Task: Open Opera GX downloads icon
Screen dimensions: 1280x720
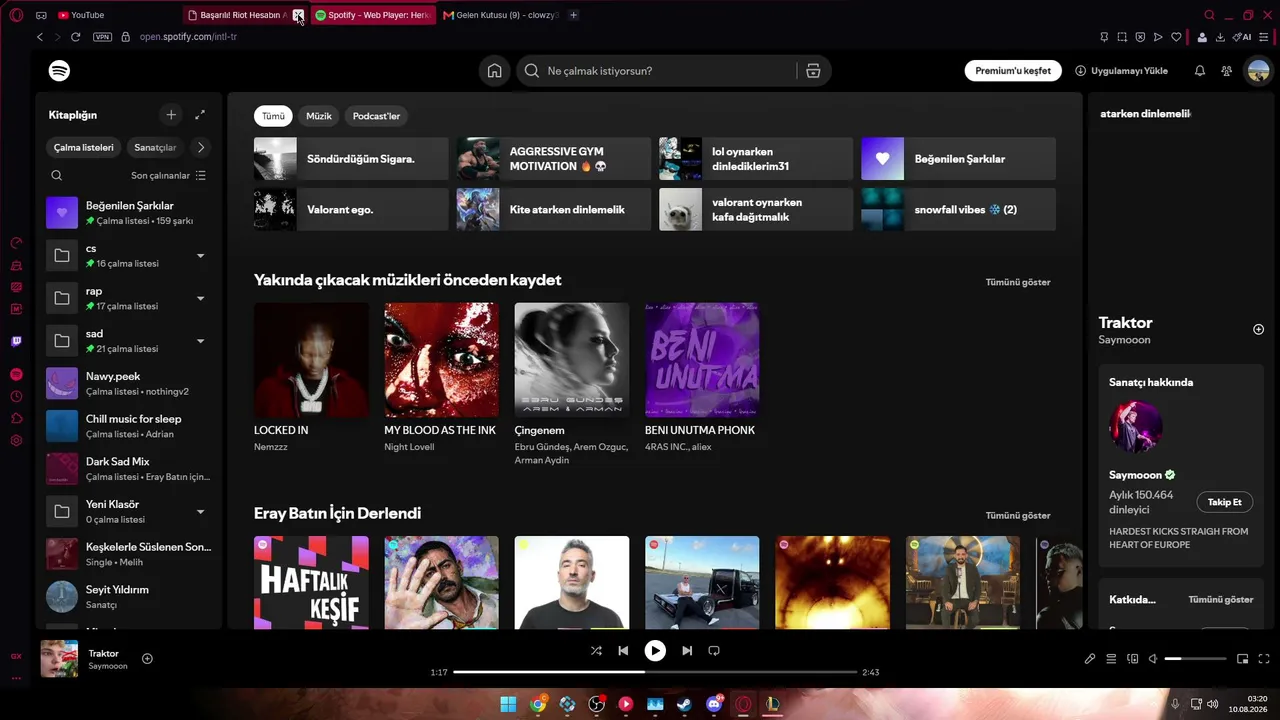Action: 1220,37
